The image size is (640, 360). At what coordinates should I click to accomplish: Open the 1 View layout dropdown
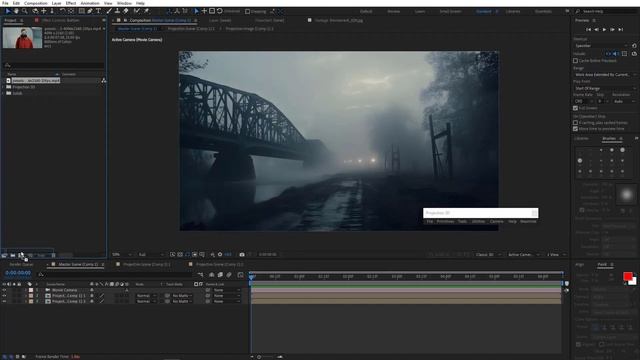(x=556, y=255)
